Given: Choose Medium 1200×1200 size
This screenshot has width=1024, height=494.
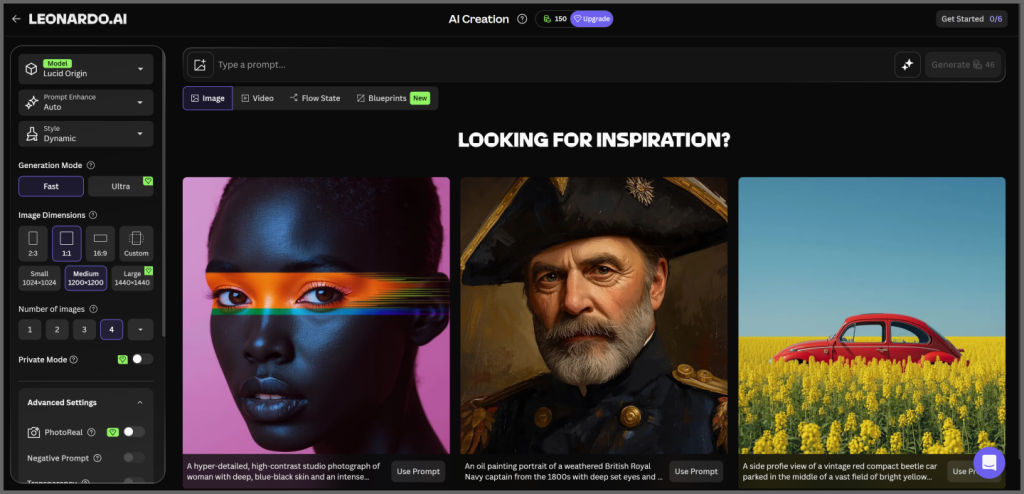Looking at the screenshot, I should 86,278.
